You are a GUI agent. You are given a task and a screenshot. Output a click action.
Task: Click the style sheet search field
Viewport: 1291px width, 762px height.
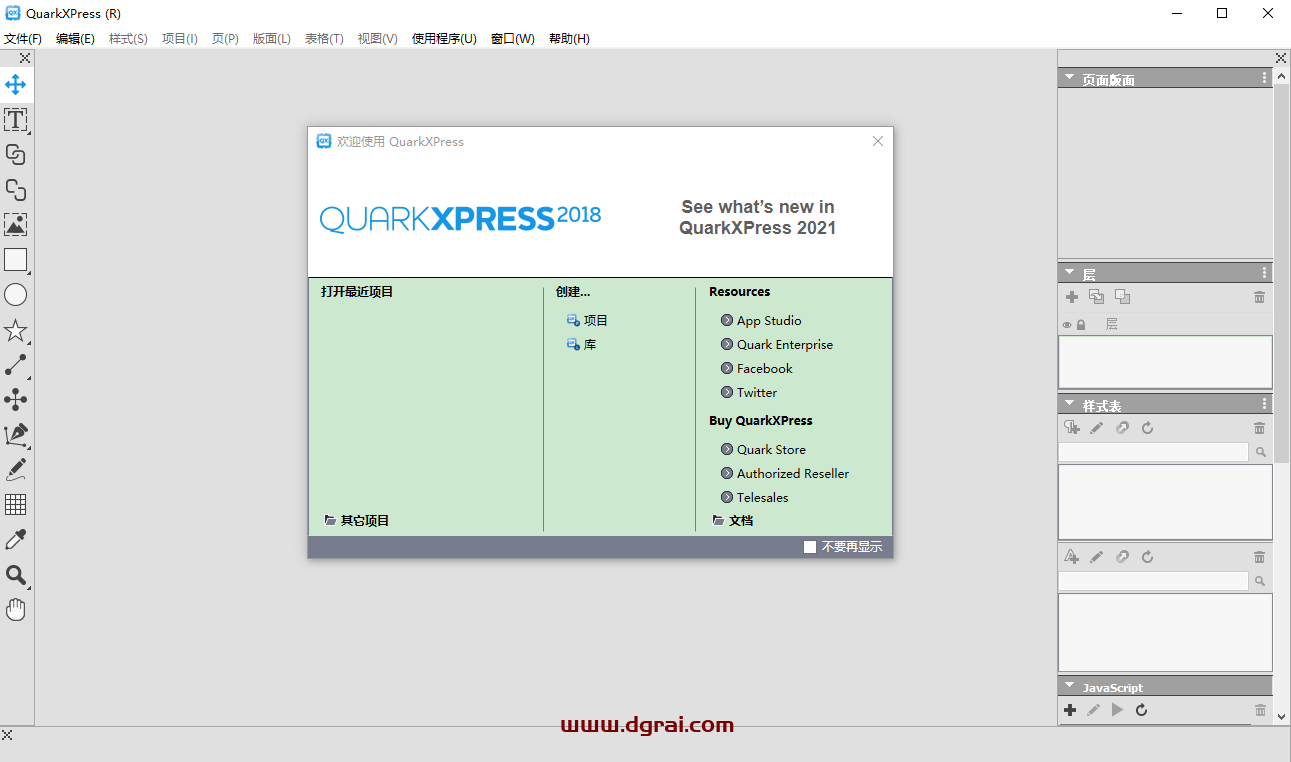pos(1150,451)
